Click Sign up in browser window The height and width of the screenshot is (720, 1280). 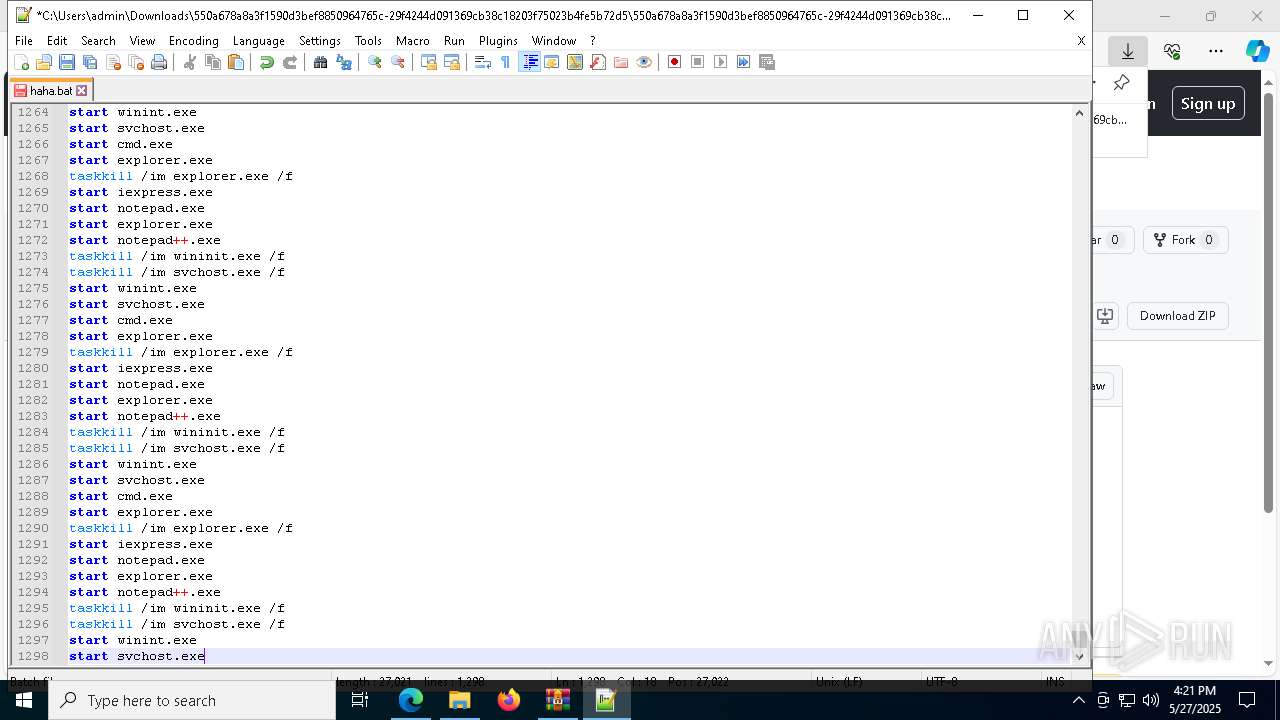(x=1208, y=103)
